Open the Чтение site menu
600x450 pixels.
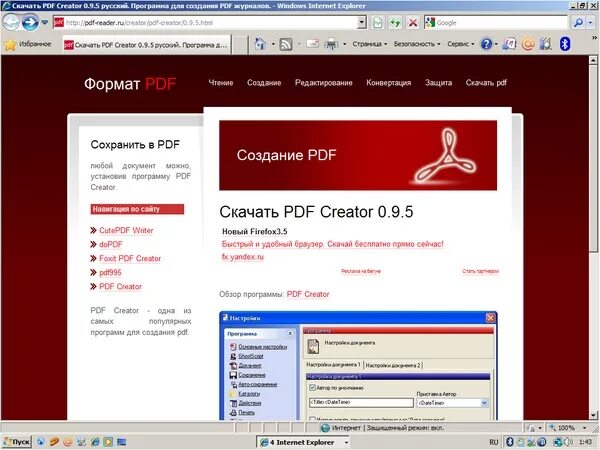click(x=221, y=83)
